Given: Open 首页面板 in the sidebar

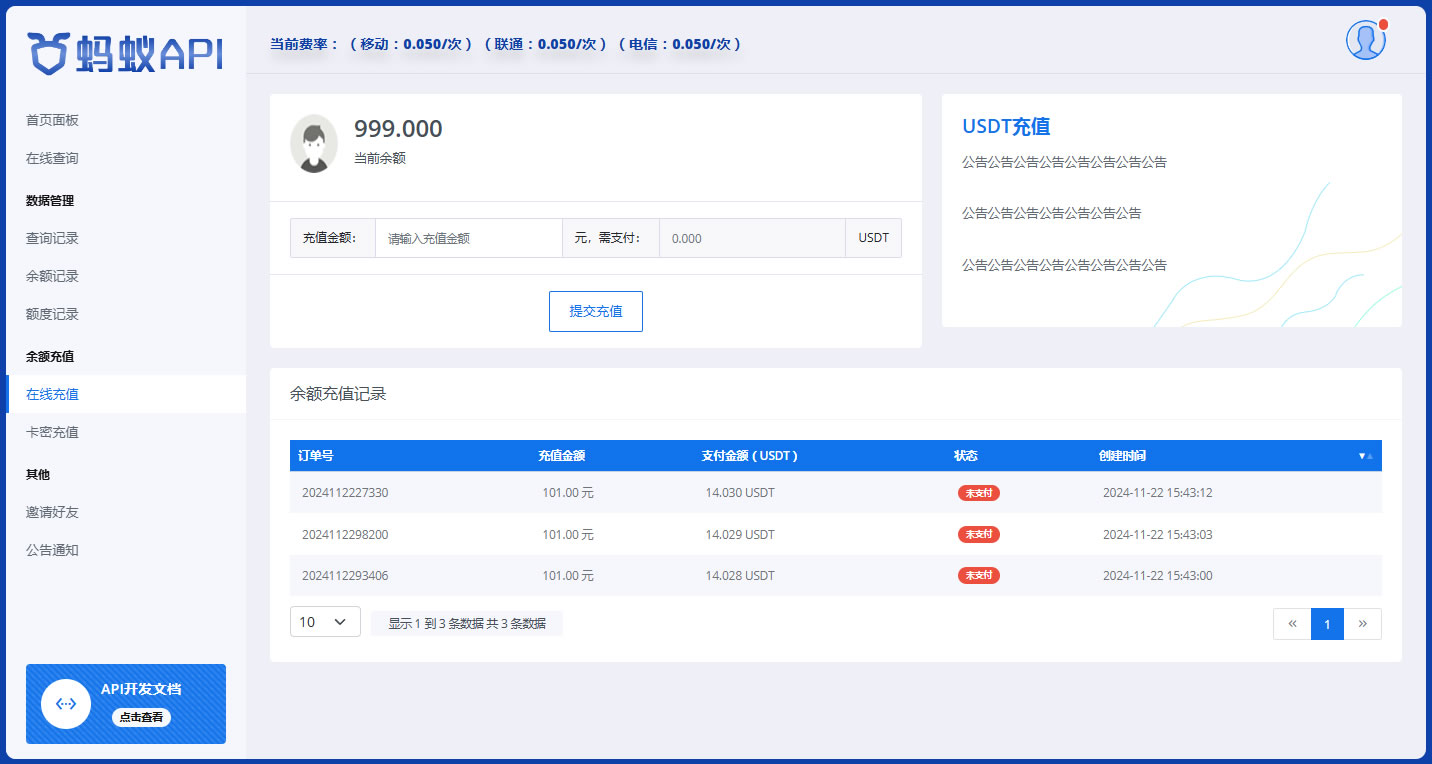Looking at the screenshot, I should (x=52, y=120).
